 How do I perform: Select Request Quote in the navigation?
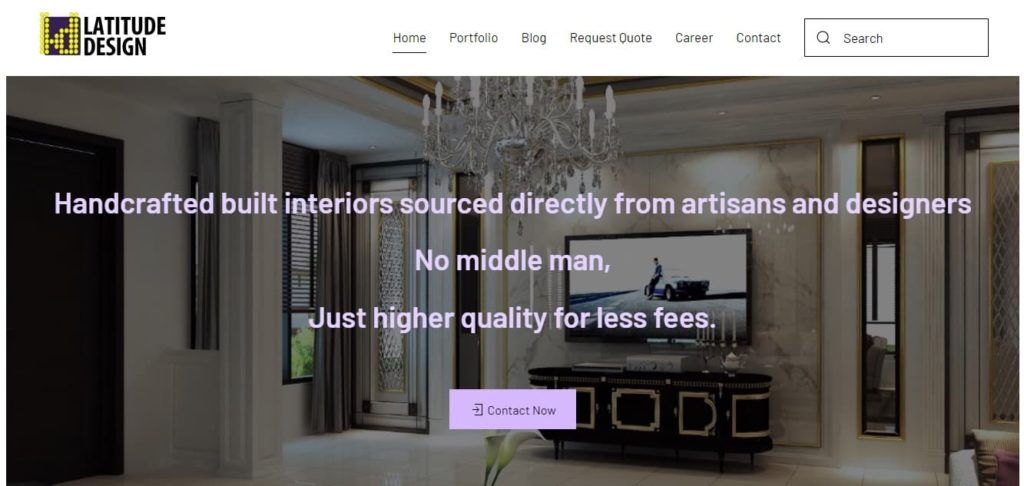click(611, 38)
